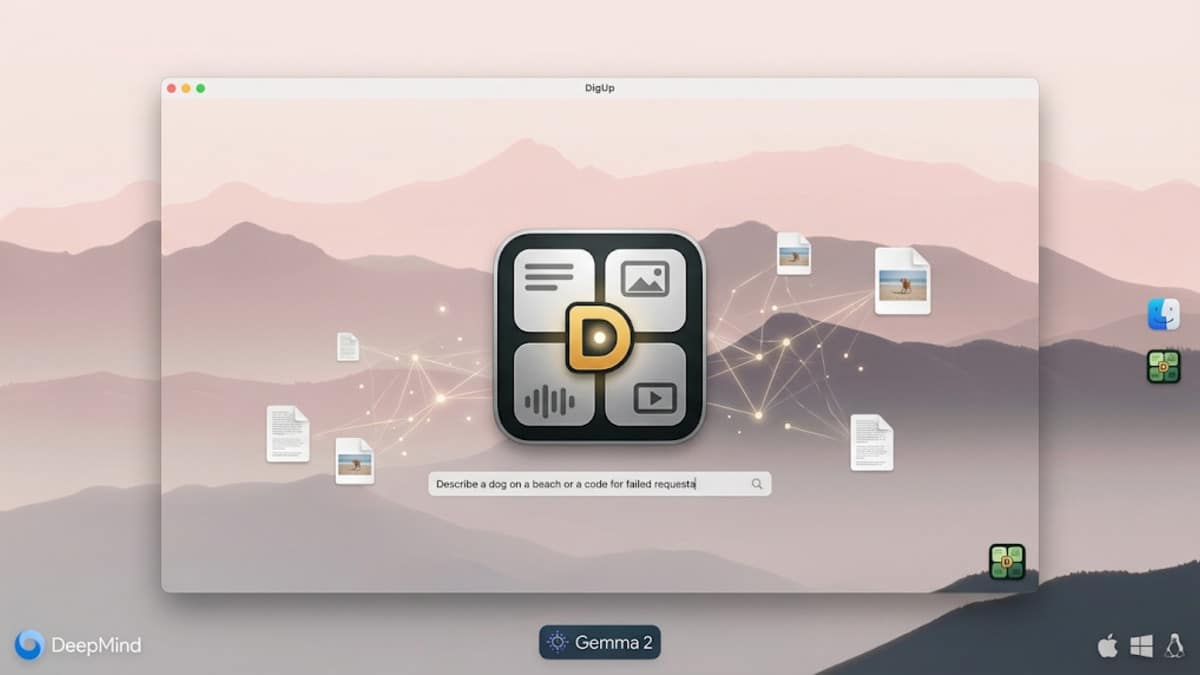Viewport: 1200px width, 675px height.
Task: Click the text document tile in DigUp logo
Action: (x=553, y=290)
